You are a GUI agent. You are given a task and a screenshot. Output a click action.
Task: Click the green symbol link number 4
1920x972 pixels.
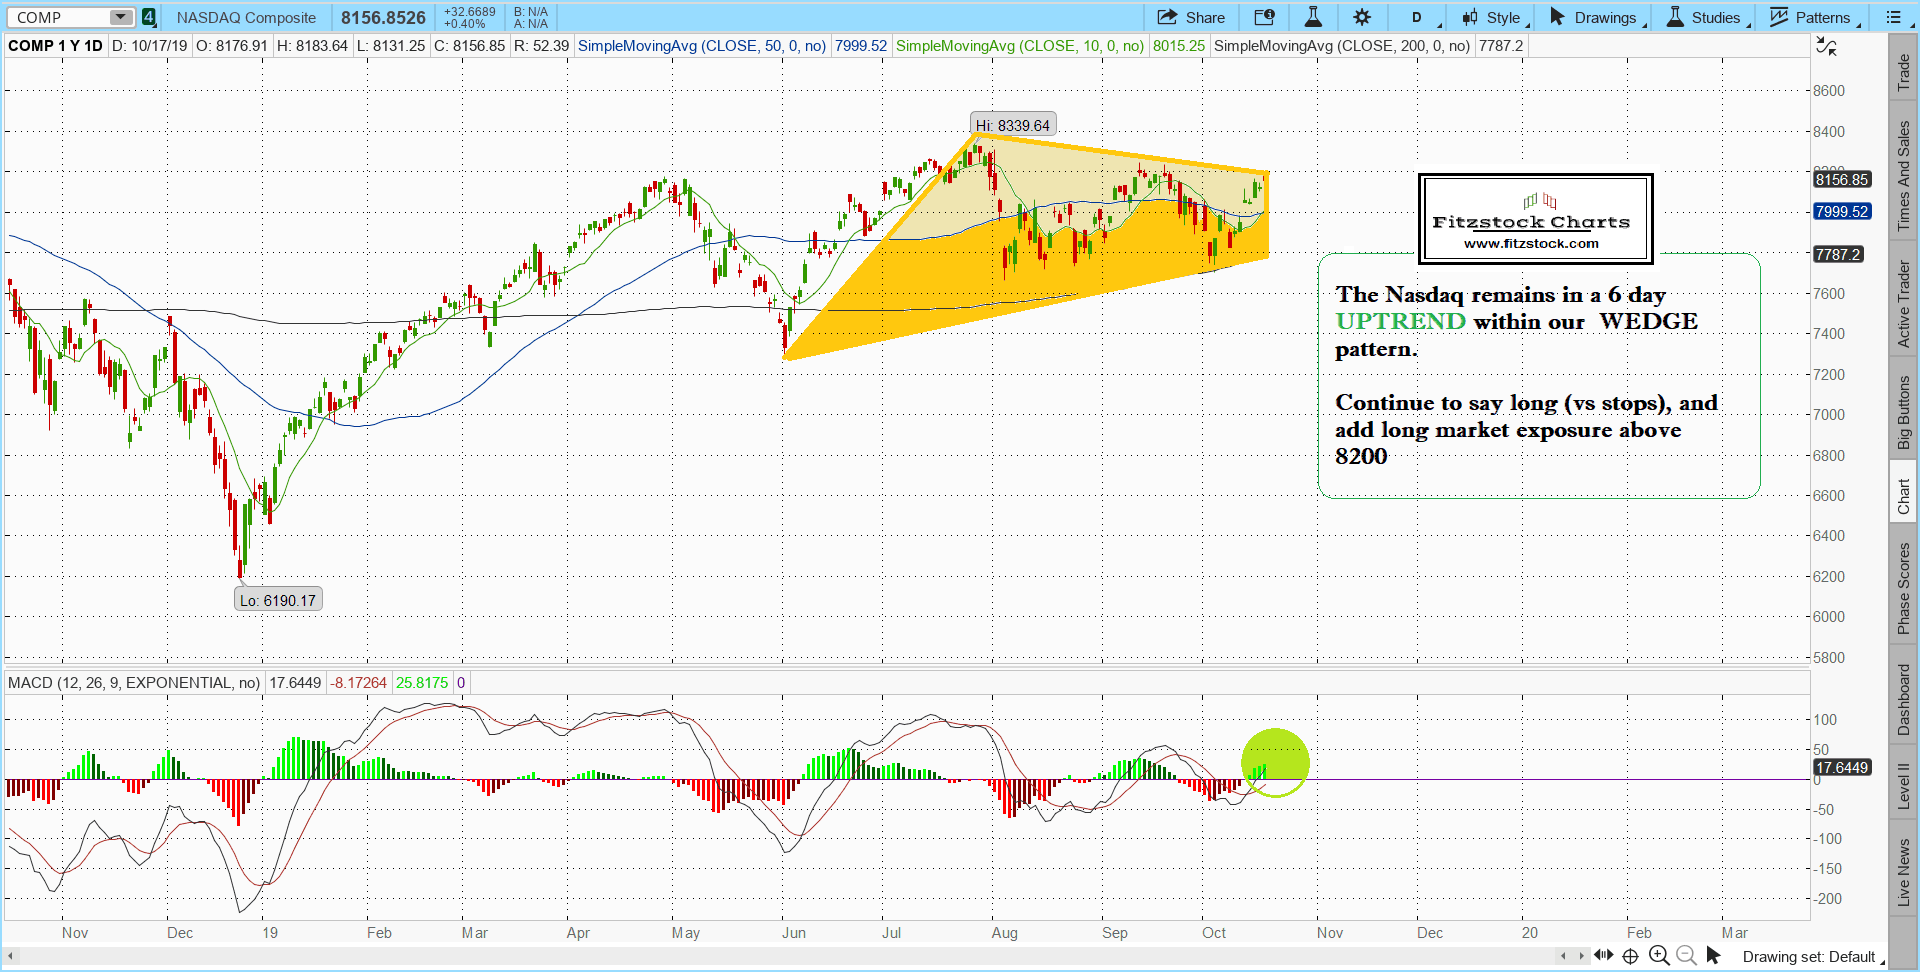148,17
